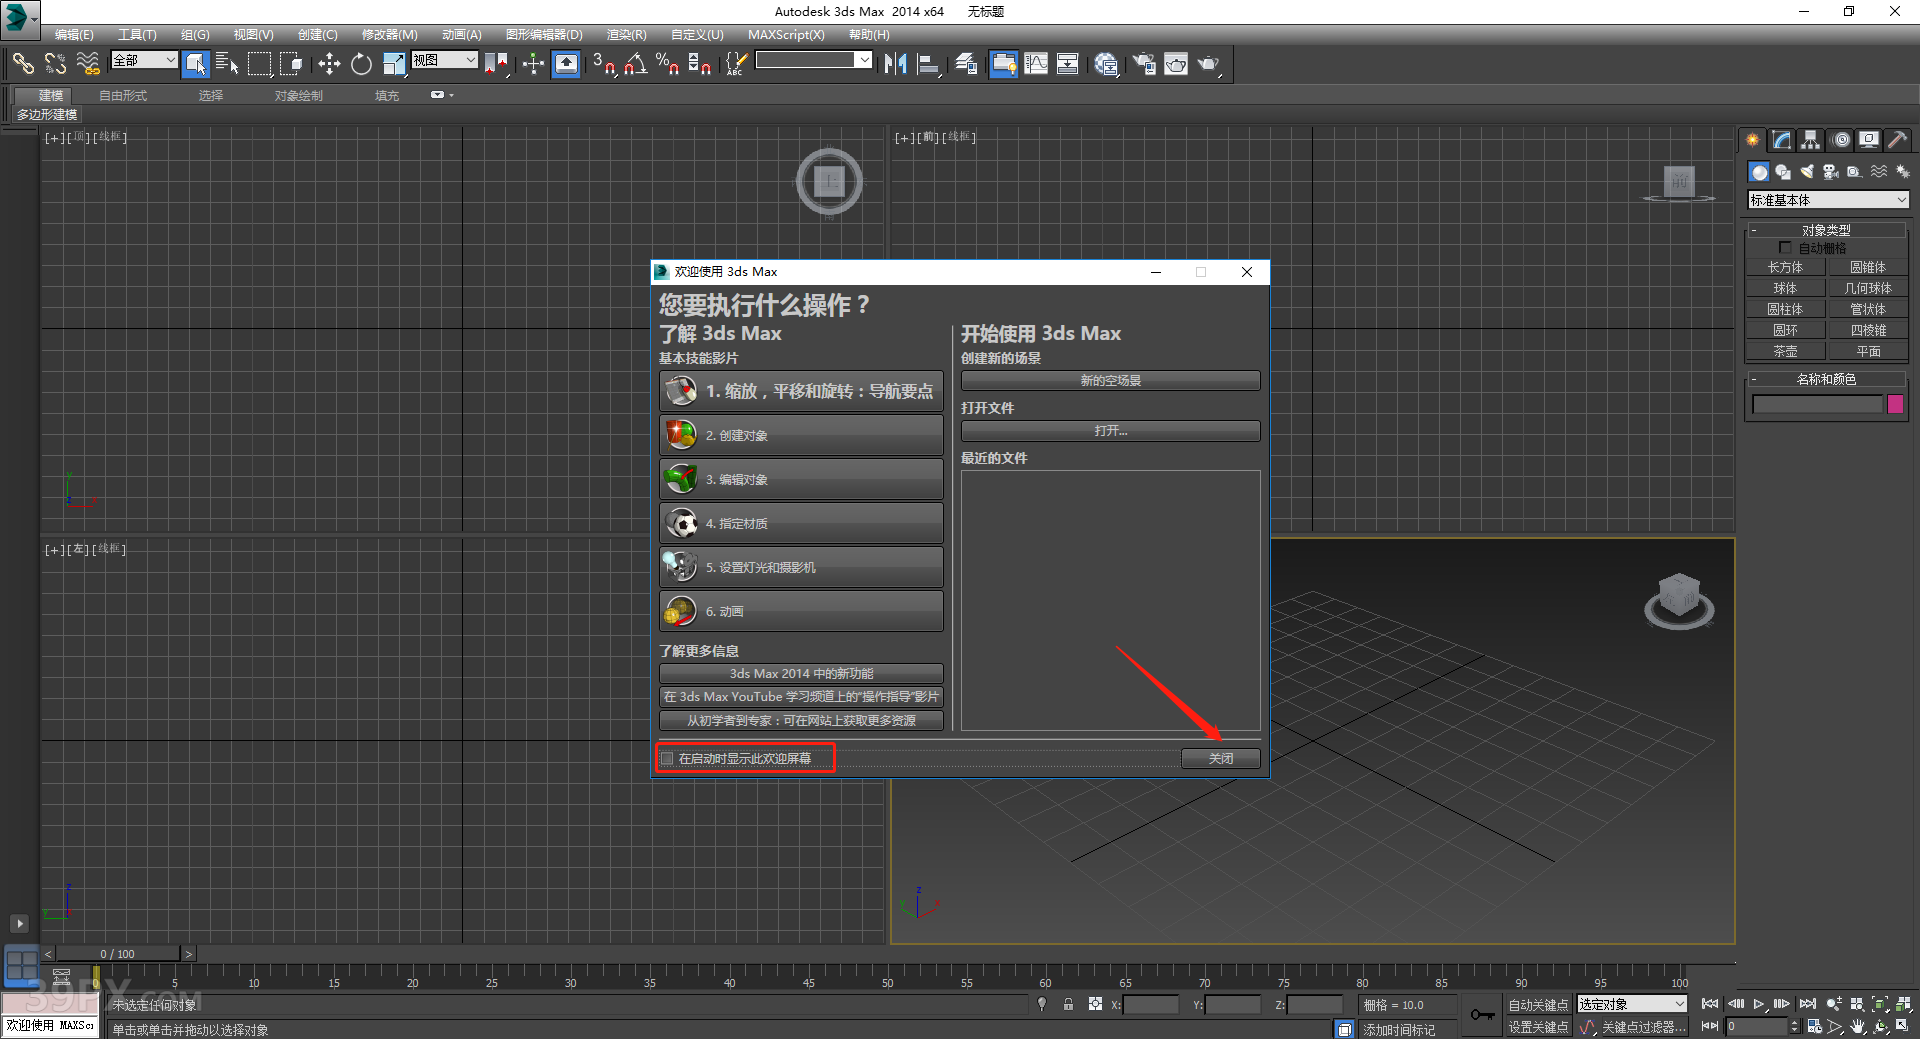Toggle the AutoGrid (自动栅格) checkbox

tap(1785, 247)
